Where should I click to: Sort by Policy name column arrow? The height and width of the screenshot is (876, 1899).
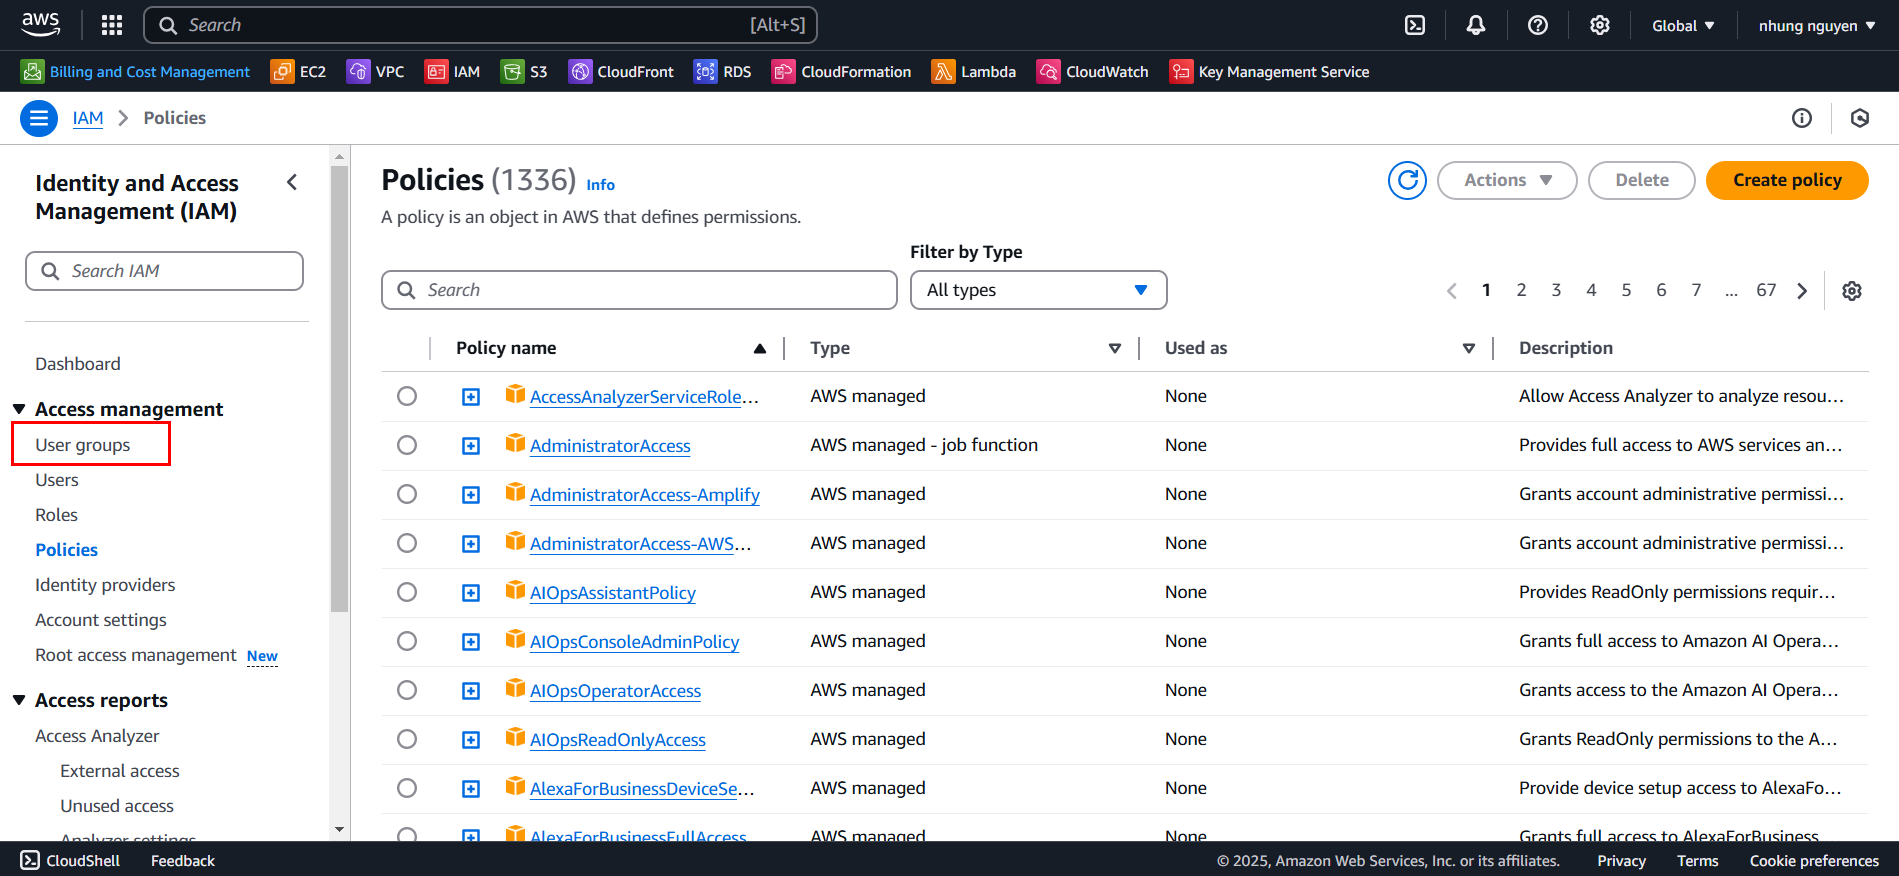[x=760, y=348]
